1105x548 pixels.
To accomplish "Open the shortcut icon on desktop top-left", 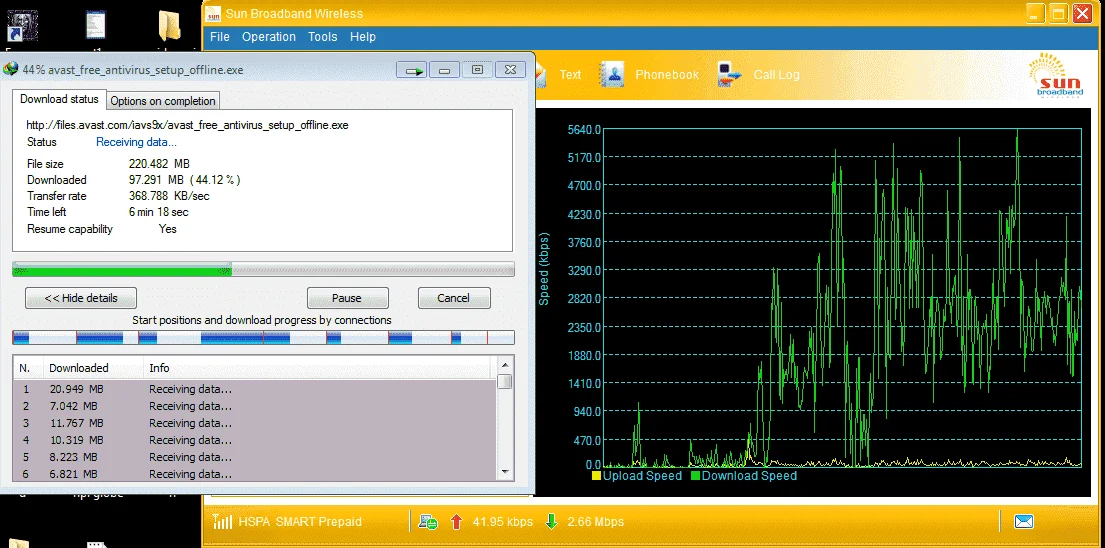I will coord(22,26).
